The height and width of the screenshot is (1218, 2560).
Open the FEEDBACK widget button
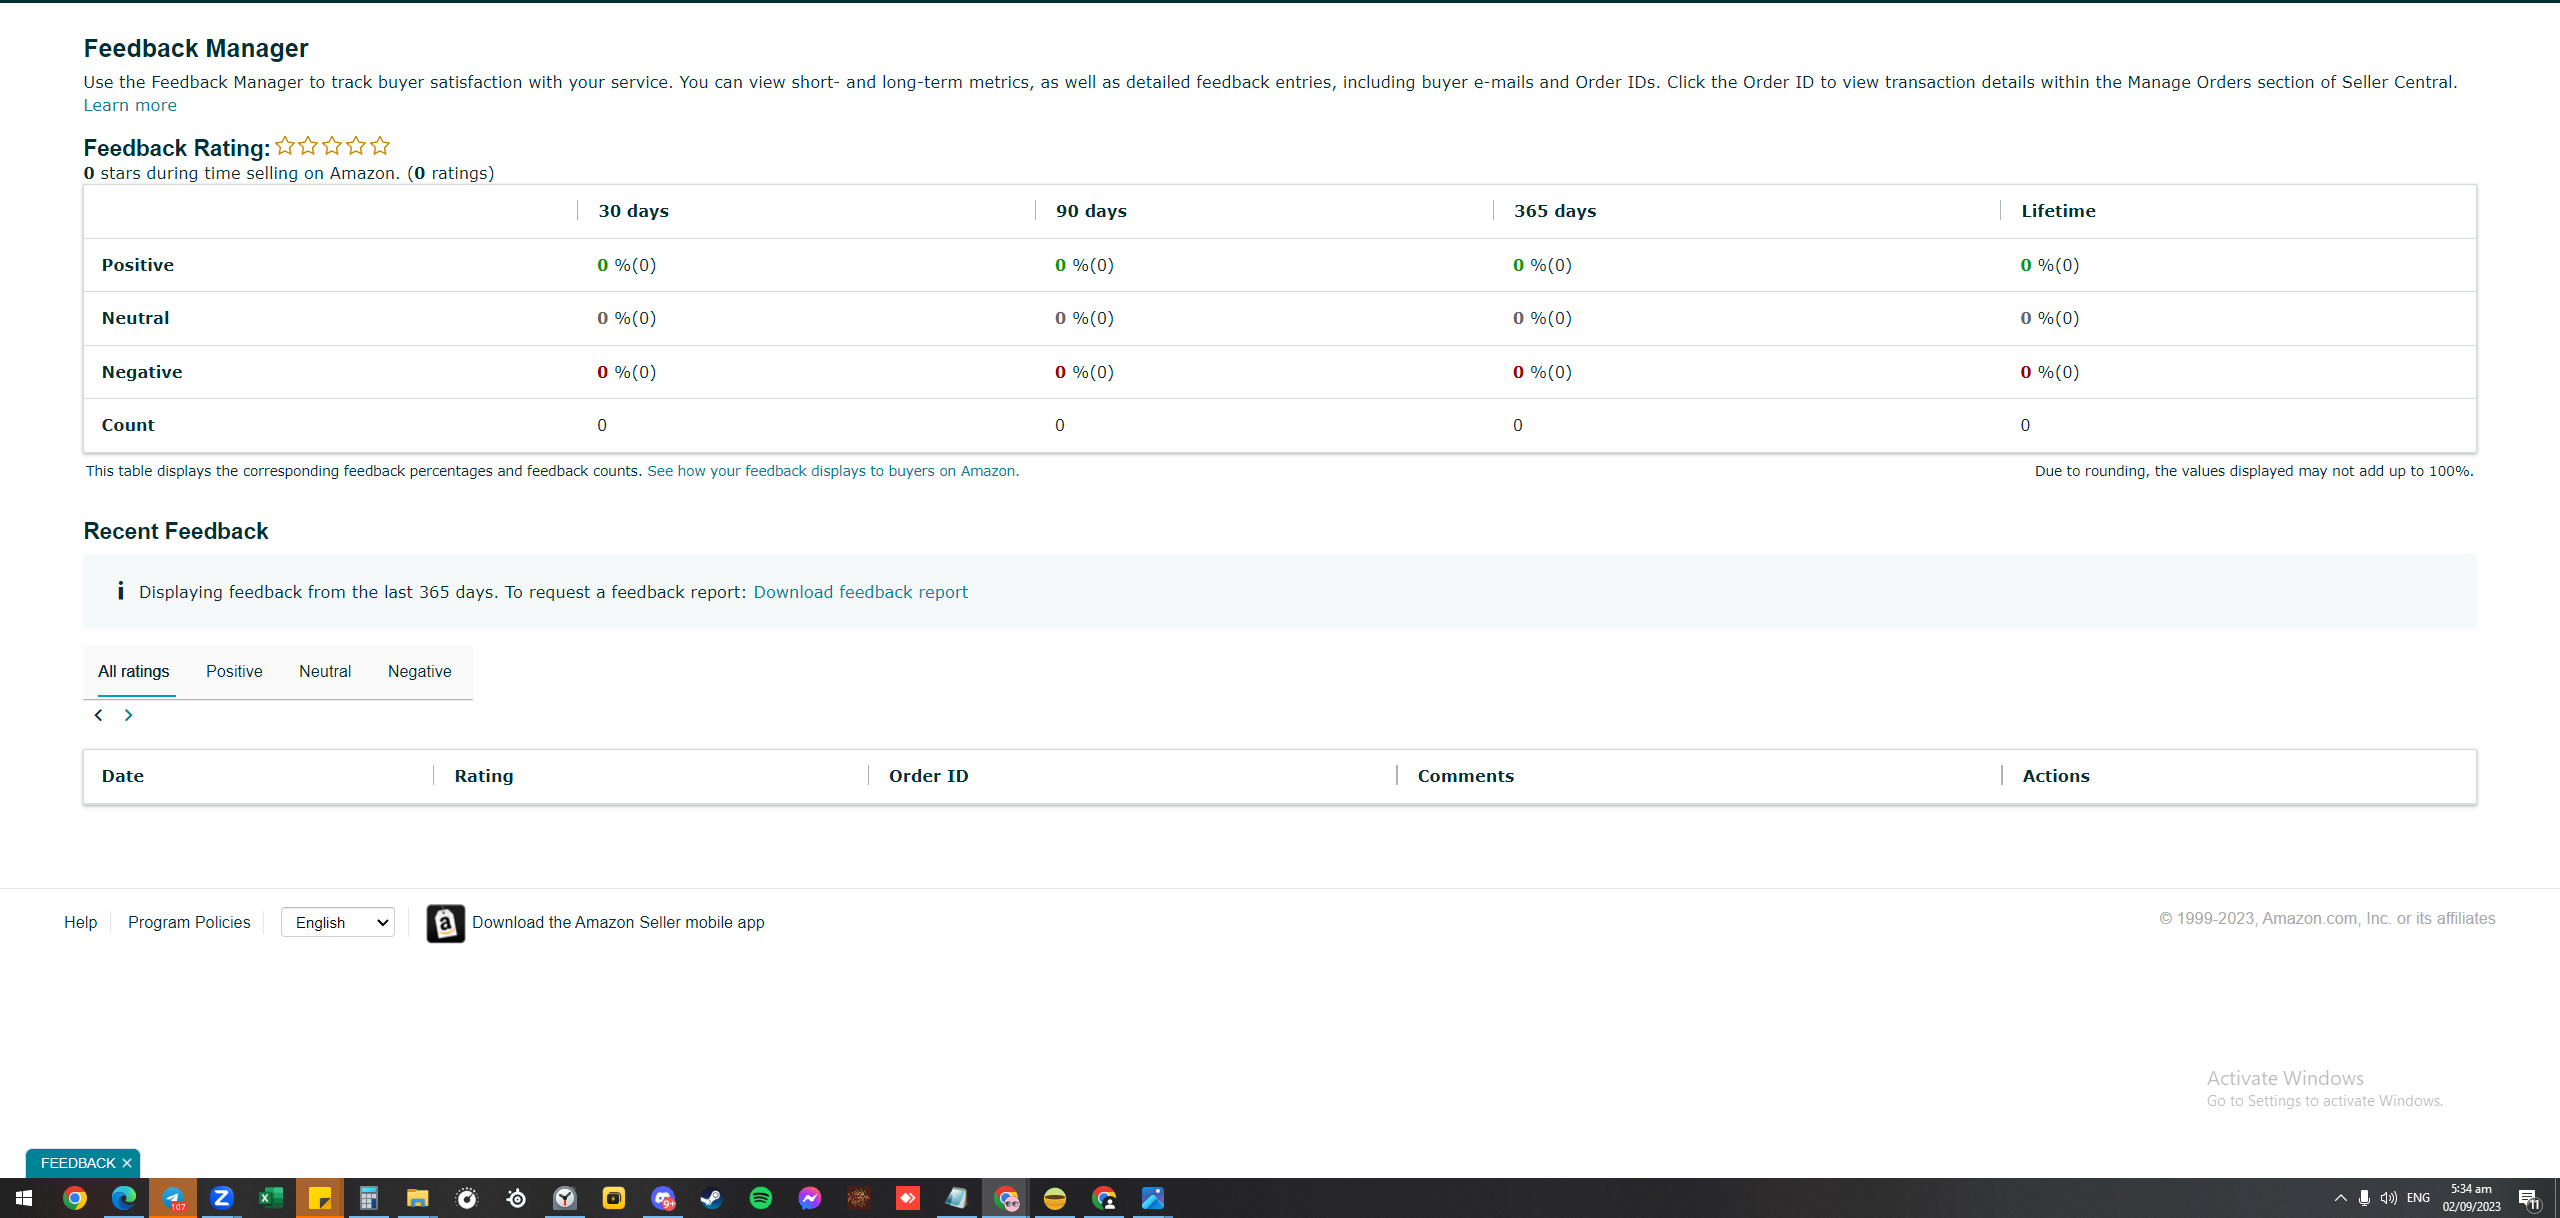[x=78, y=1163]
